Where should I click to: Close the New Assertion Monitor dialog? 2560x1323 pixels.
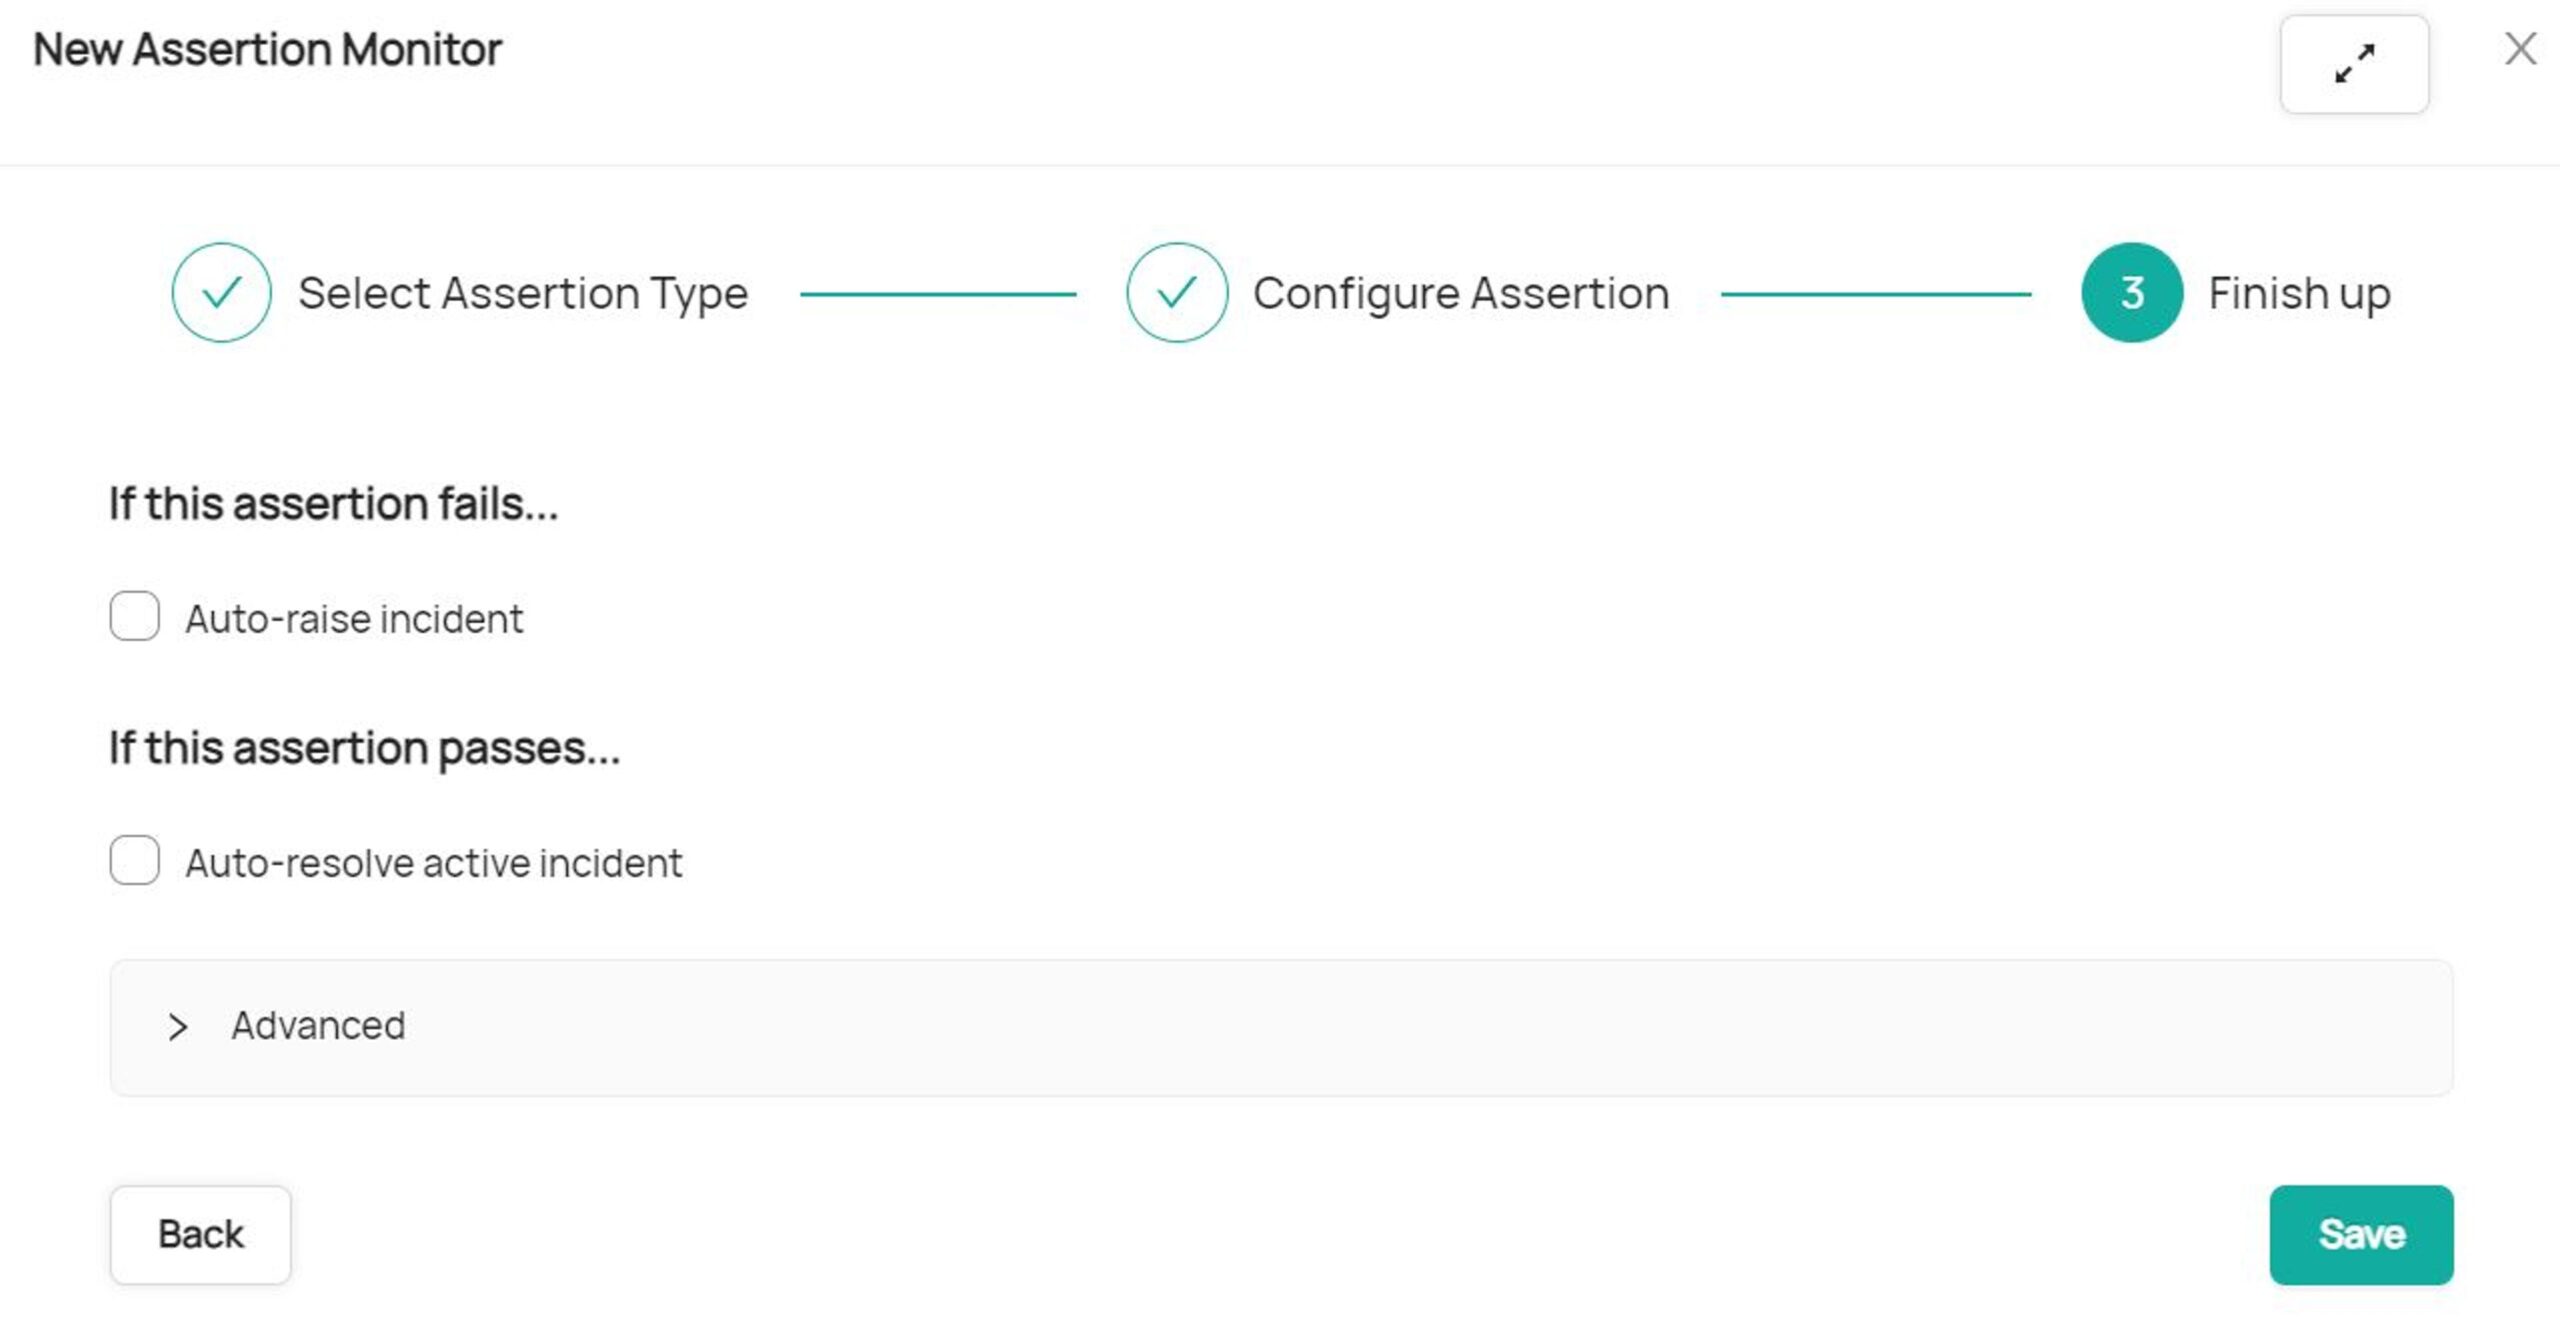point(2520,49)
